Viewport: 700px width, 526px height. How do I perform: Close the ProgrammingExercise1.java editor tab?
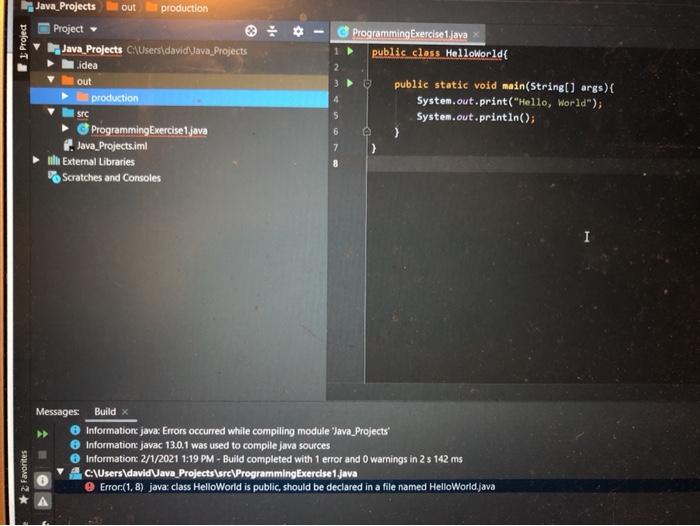(476, 34)
